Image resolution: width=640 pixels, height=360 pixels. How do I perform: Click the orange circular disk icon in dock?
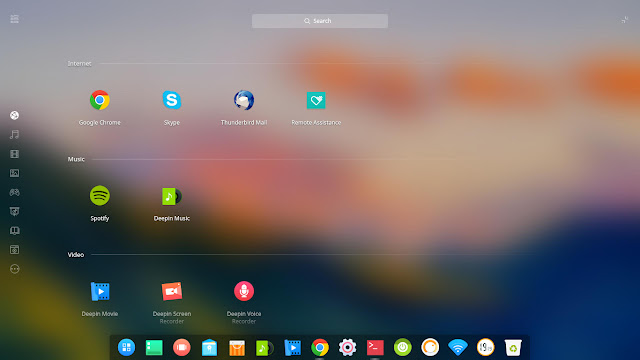(430, 347)
